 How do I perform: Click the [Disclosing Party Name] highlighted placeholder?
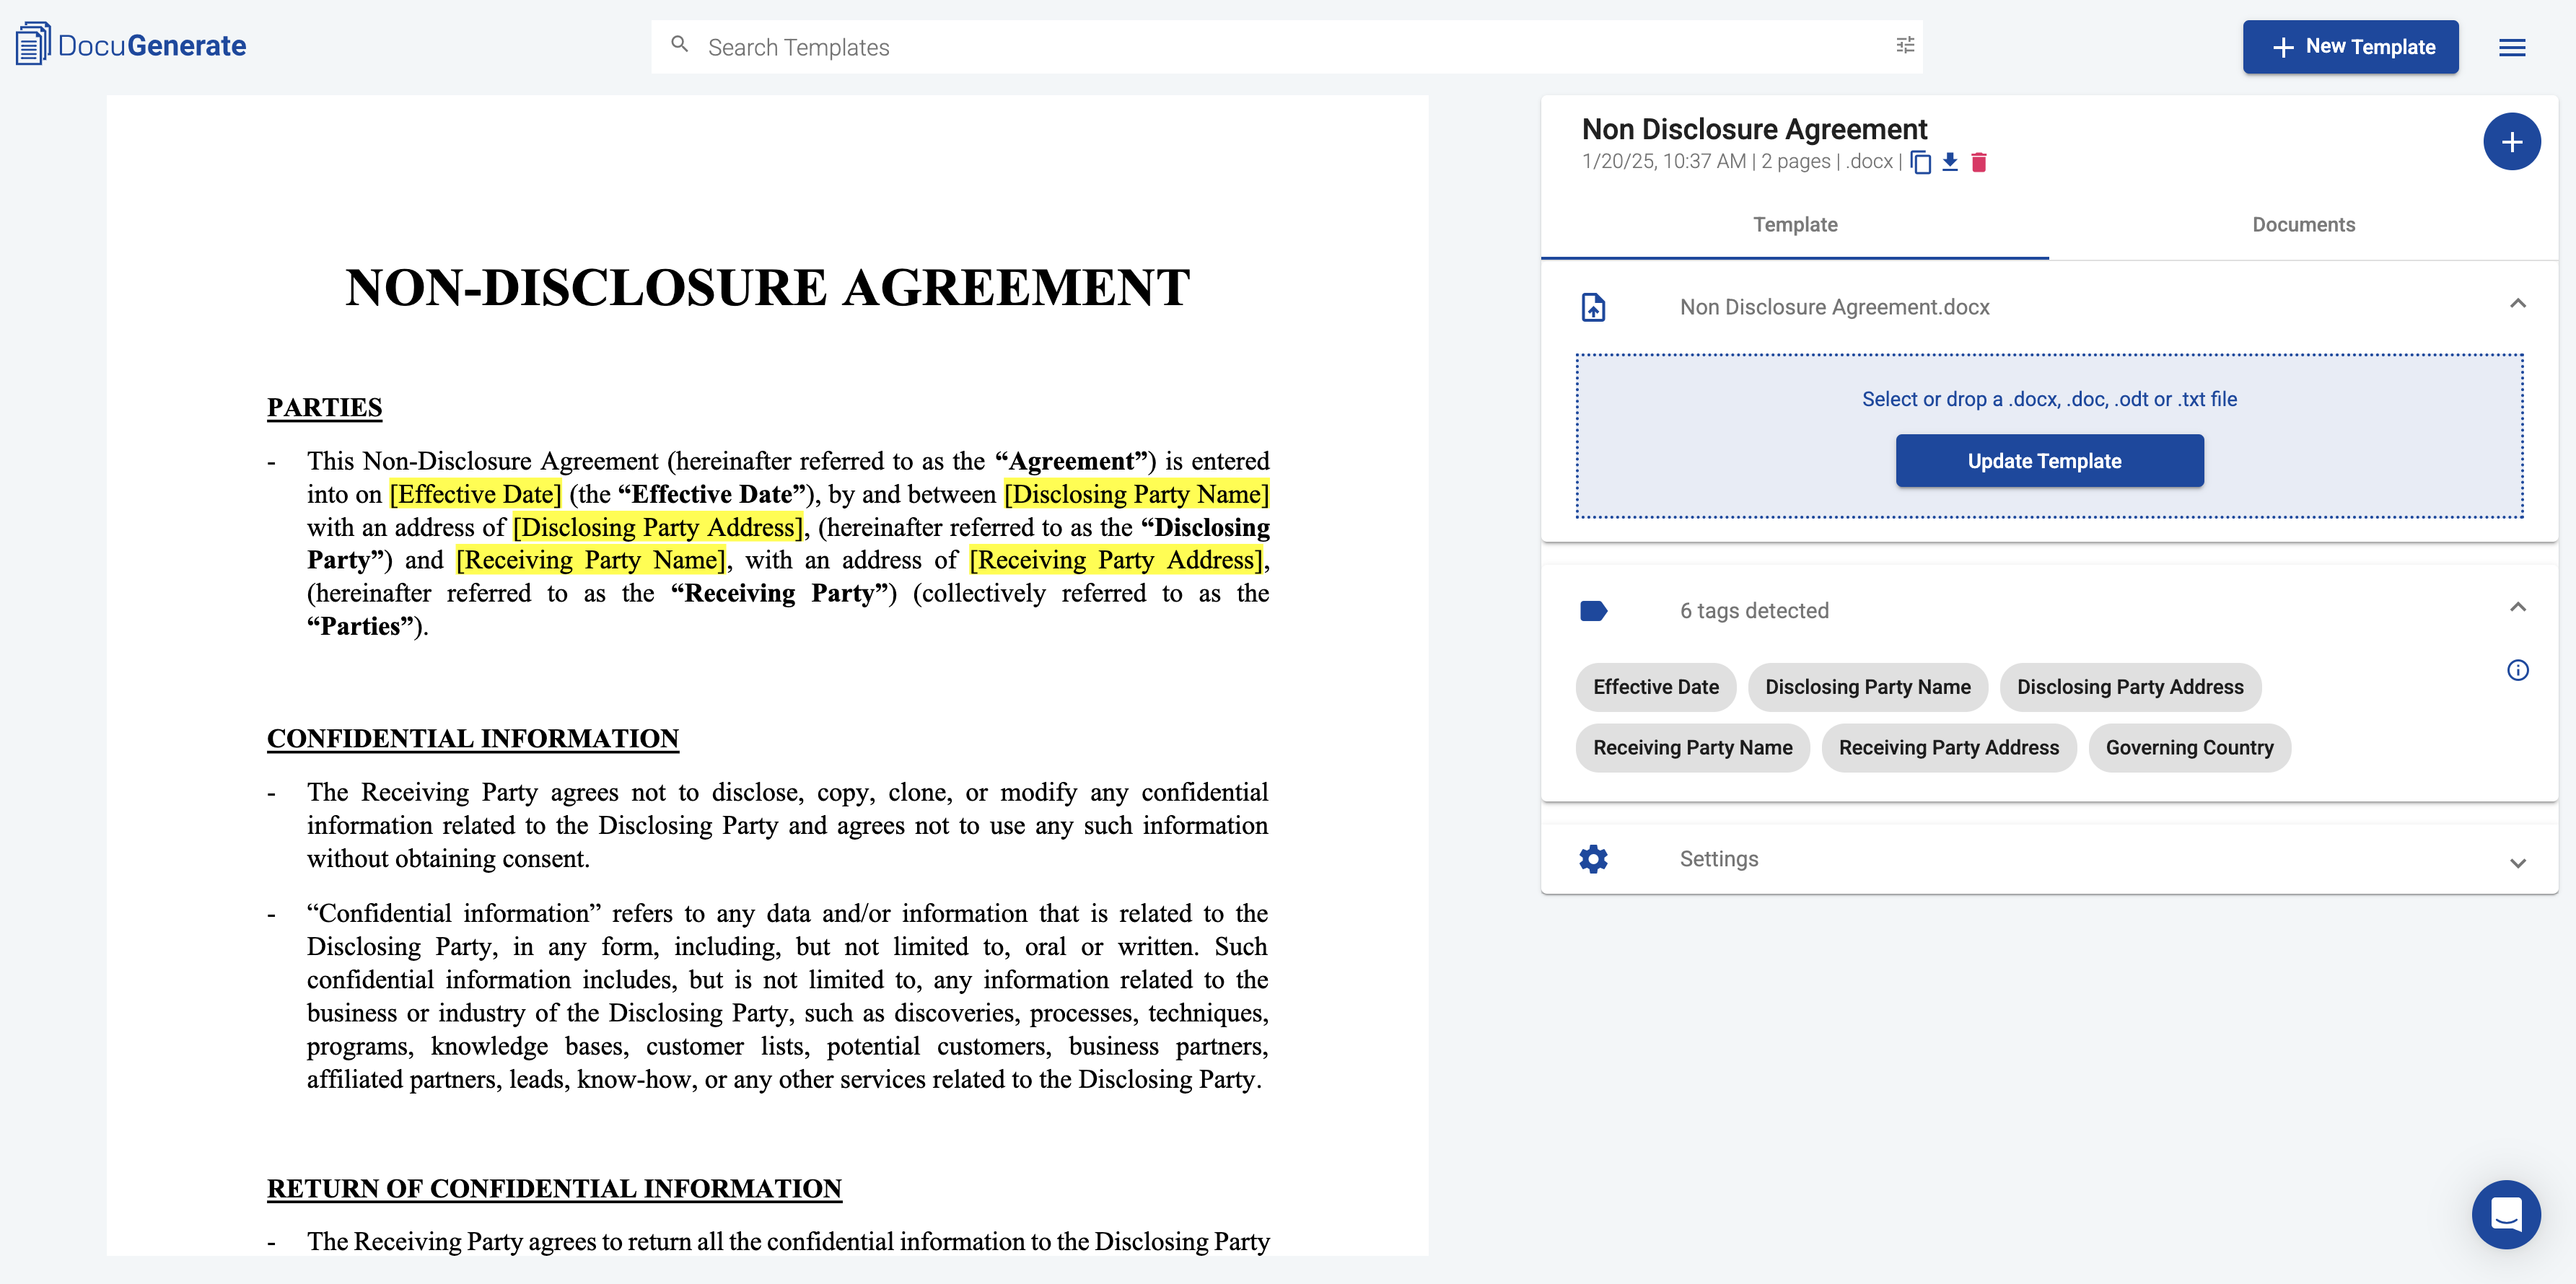pos(1136,494)
